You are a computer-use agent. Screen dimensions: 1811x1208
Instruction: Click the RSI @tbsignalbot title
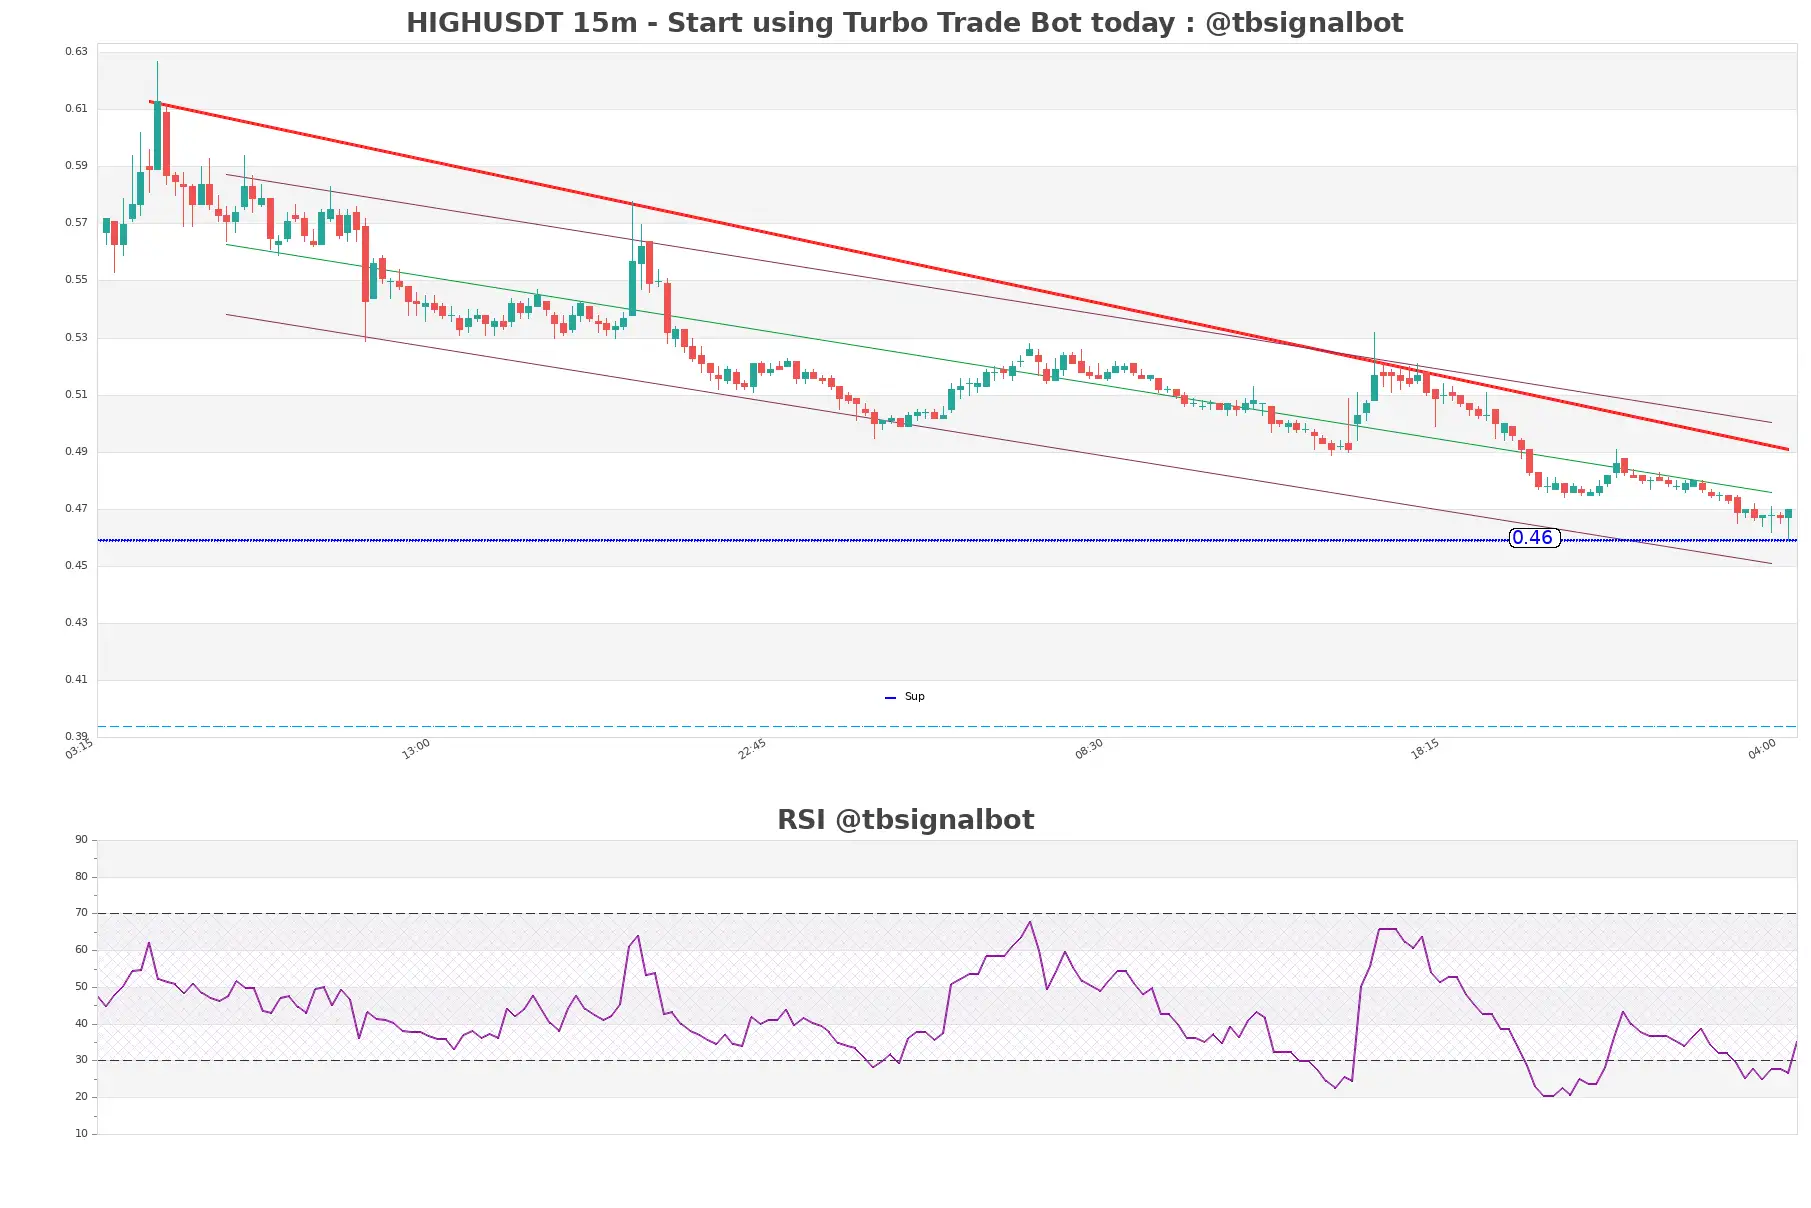coord(905,820)
